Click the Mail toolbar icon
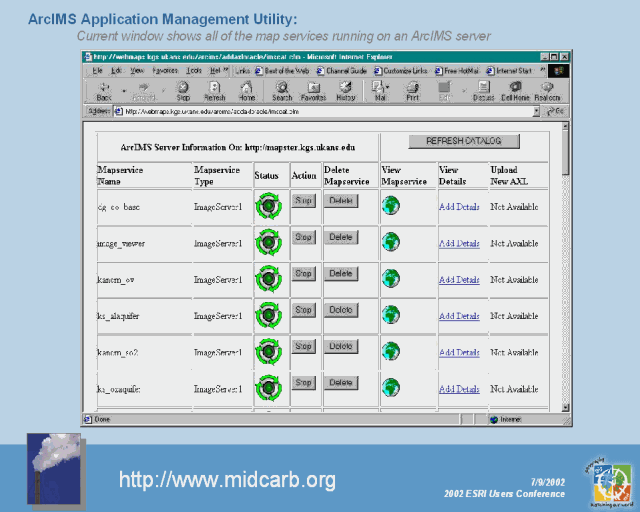Screen dimensions: 640x512 (x=378, y=91)
